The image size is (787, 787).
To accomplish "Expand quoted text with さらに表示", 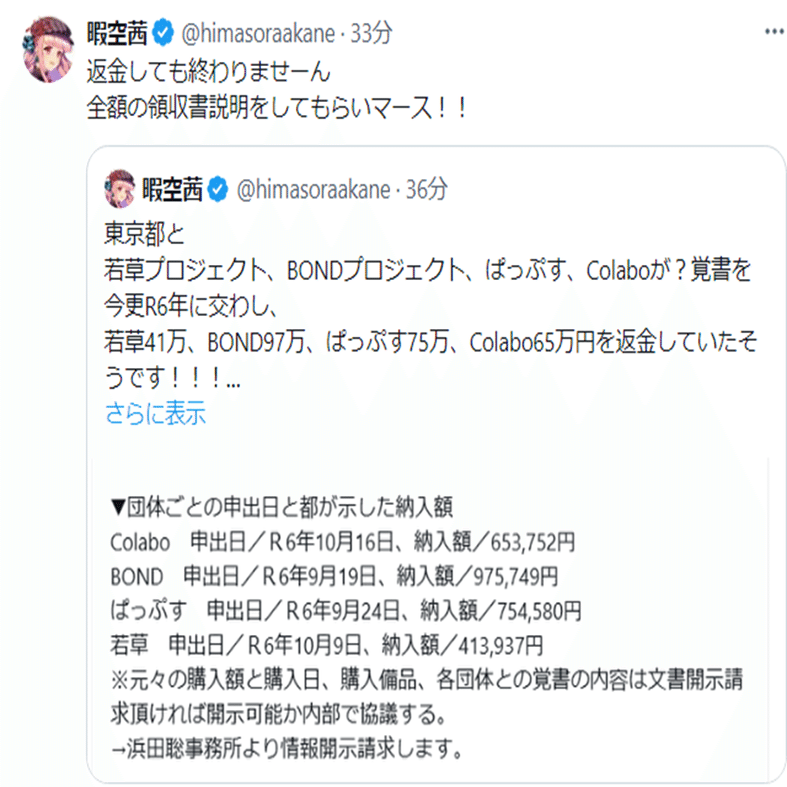I will click(x=155, y=413).
